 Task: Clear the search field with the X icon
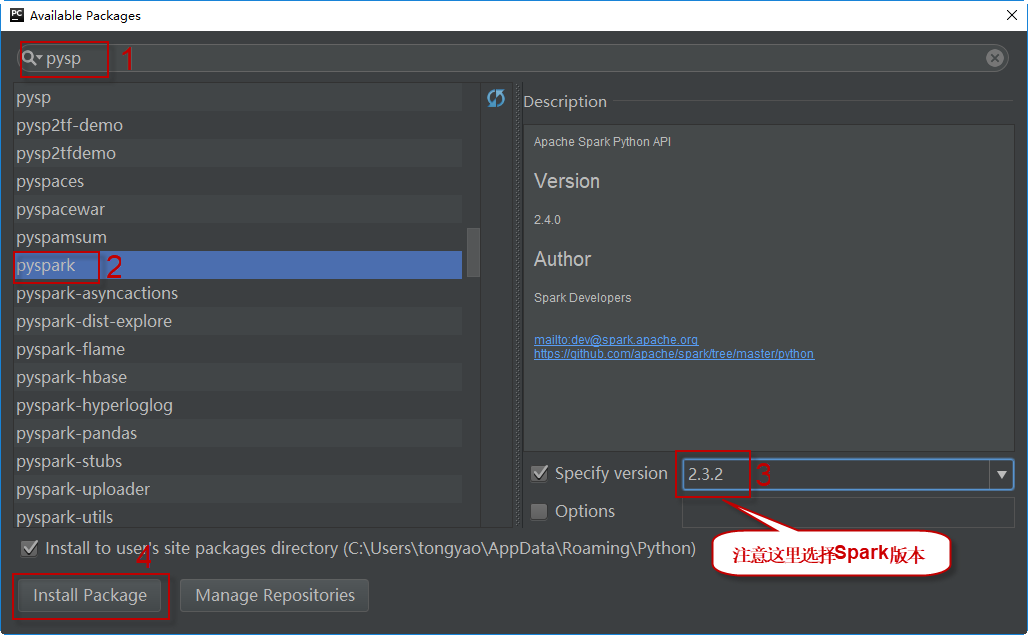coord(994,58)
